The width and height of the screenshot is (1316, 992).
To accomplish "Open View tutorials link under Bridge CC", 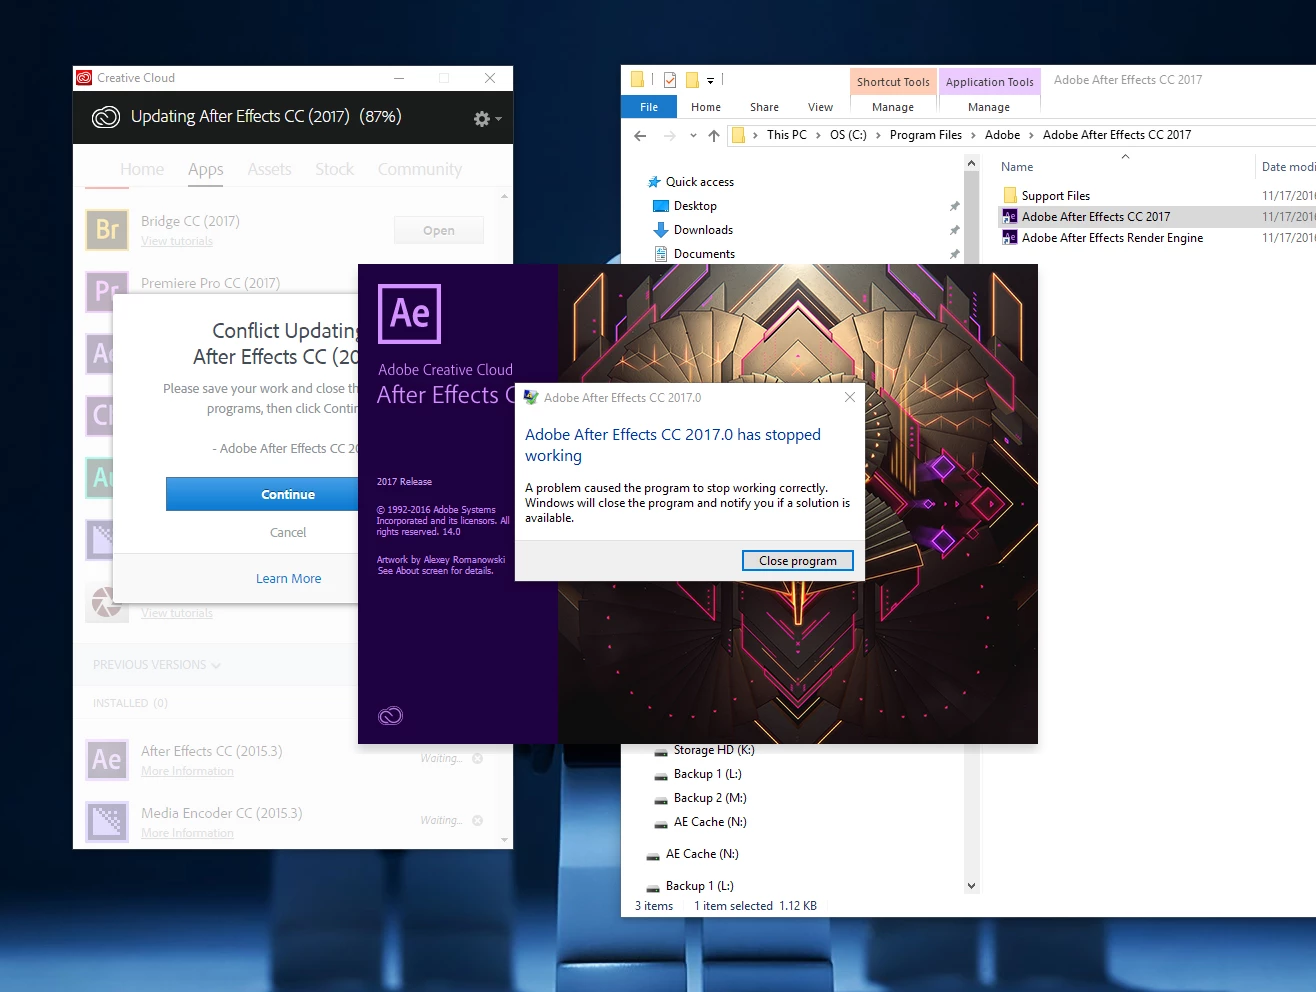I will pos(177,241).
